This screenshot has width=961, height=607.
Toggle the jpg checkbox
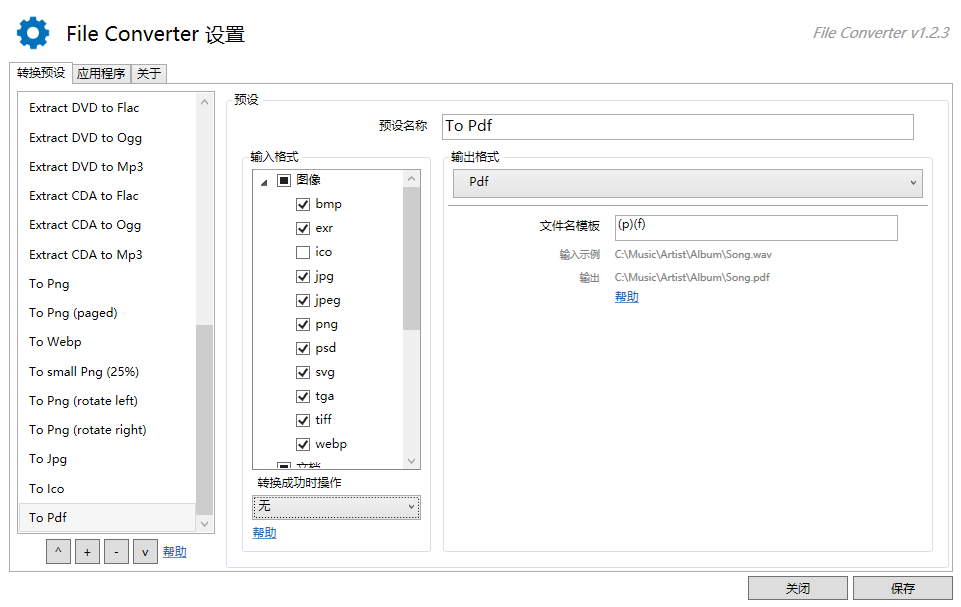click(x=303, y=276)
